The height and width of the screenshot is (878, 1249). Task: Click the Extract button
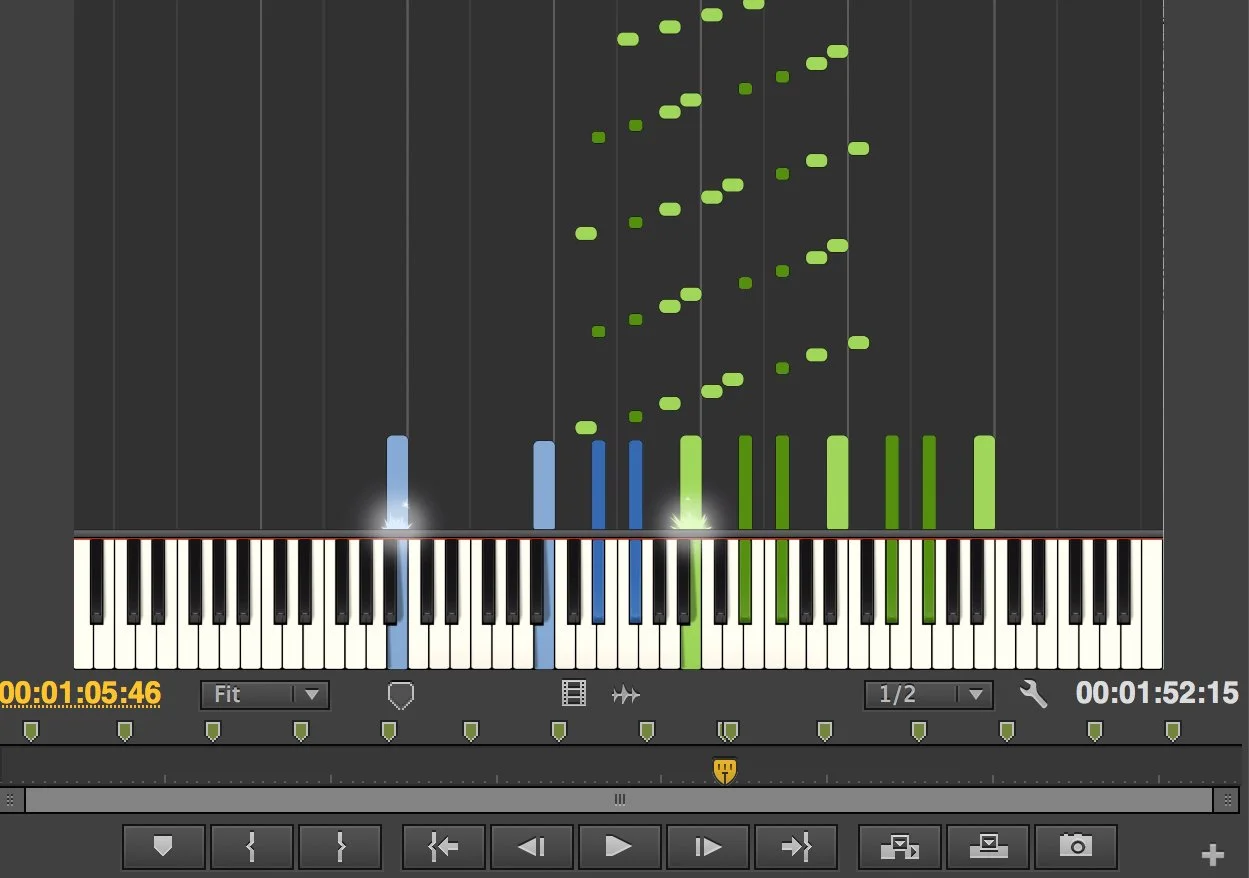[988, 847]
